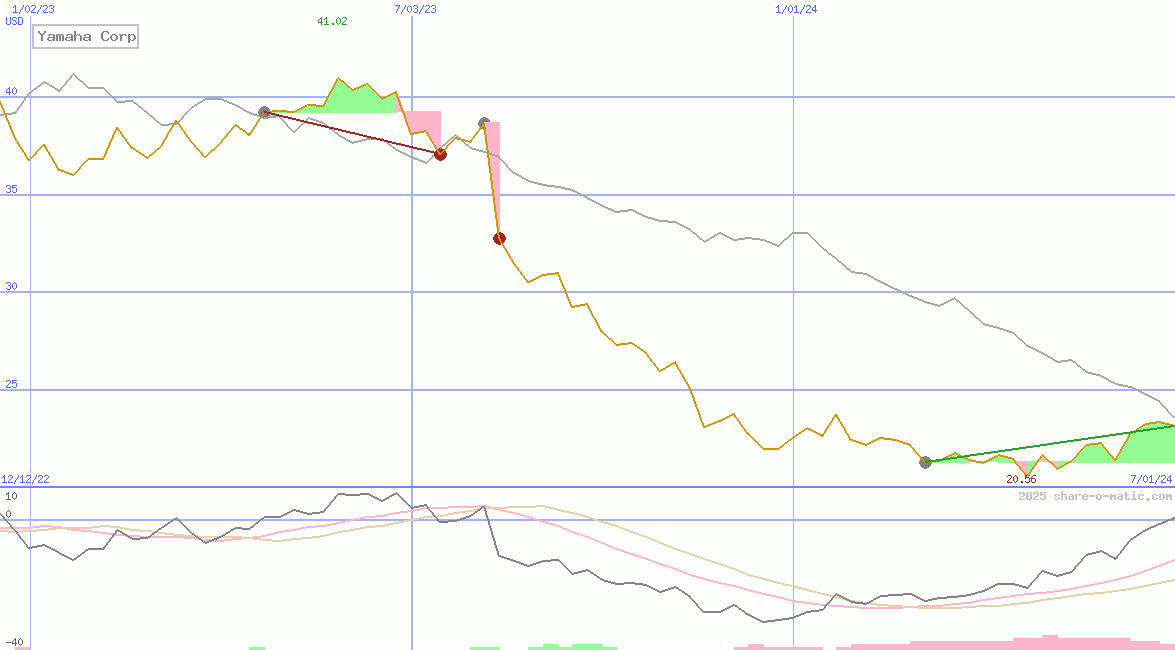This screenshot has height=650, width=1175.
Task: Click the -40 oscillator axis label
Action: [x=14, y=642]
